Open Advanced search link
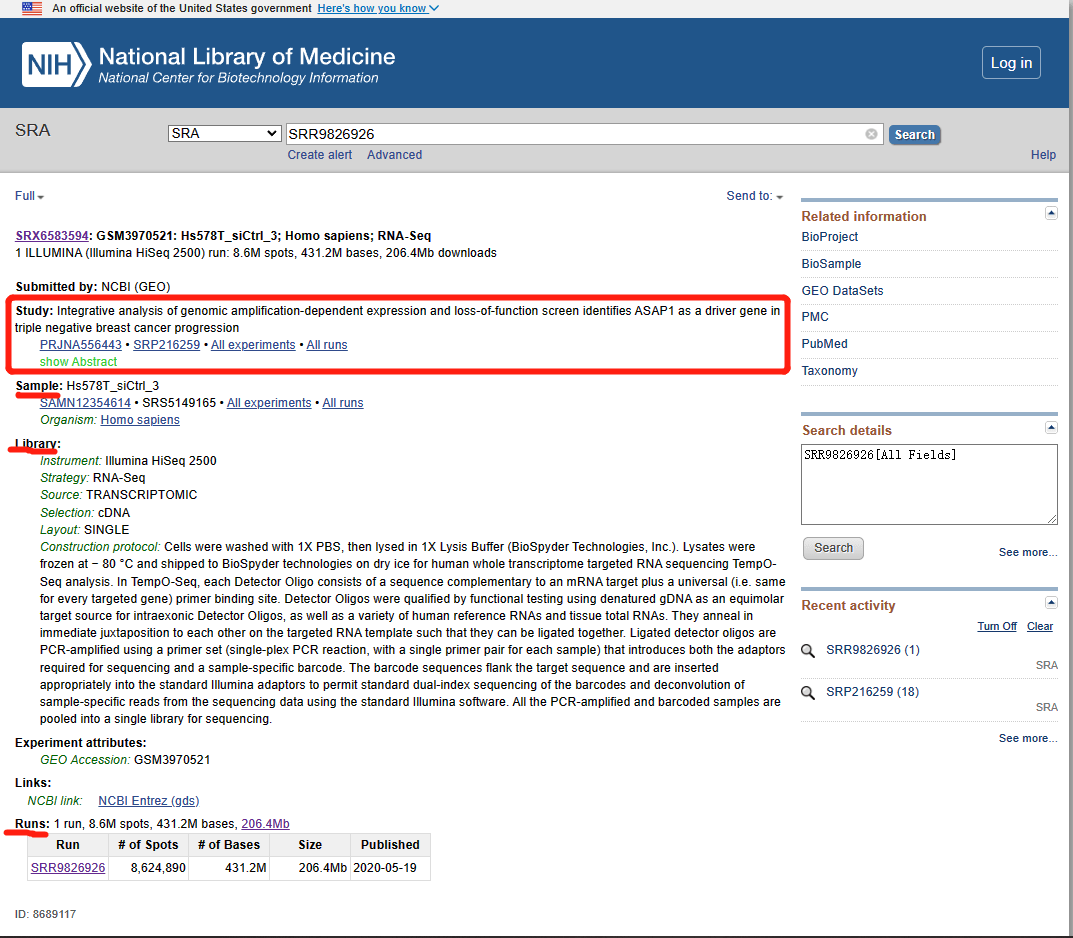 [394, 155]
